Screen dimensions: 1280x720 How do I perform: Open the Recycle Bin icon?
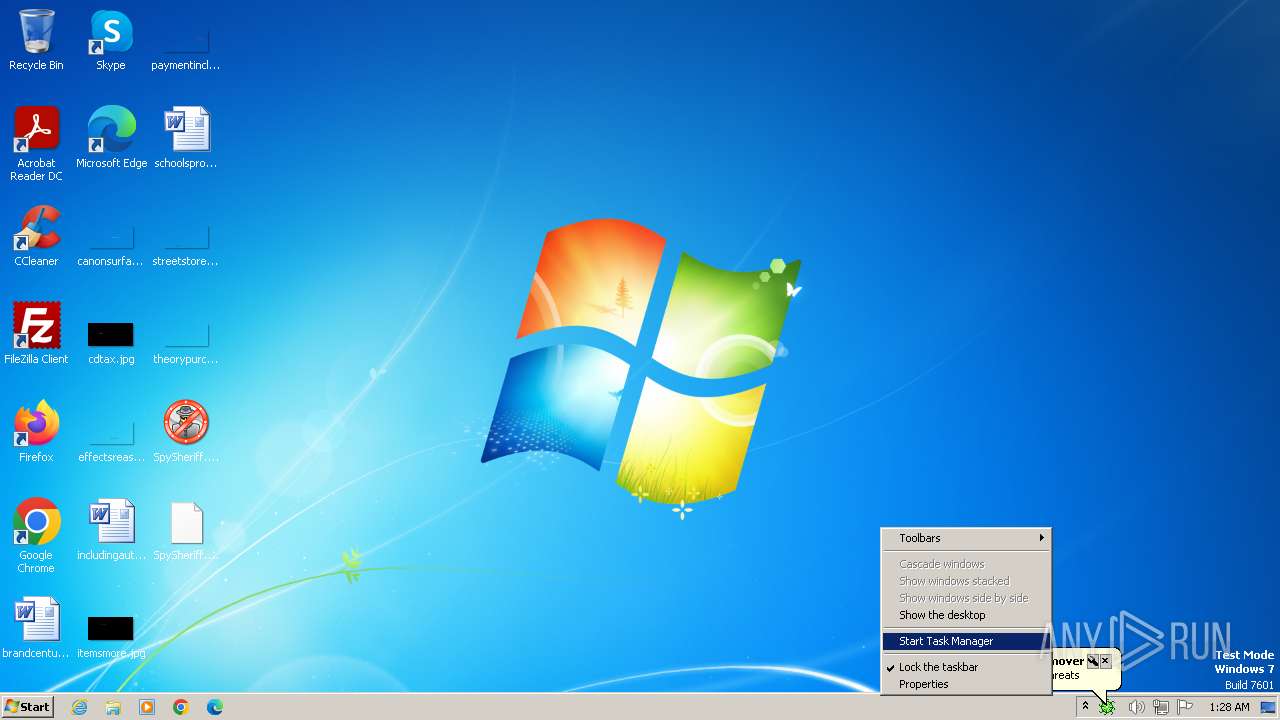pyautogui.click(x=36, y=40)
